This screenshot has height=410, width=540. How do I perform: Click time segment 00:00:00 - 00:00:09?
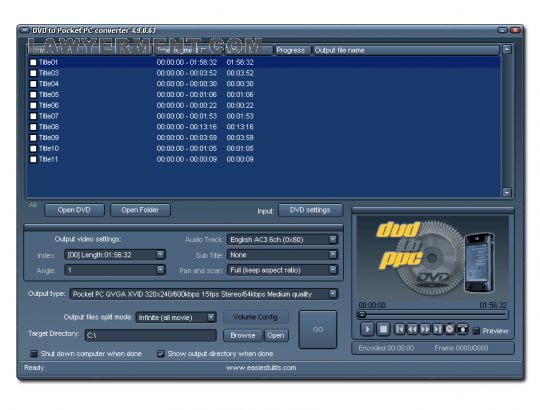(187, 159)
